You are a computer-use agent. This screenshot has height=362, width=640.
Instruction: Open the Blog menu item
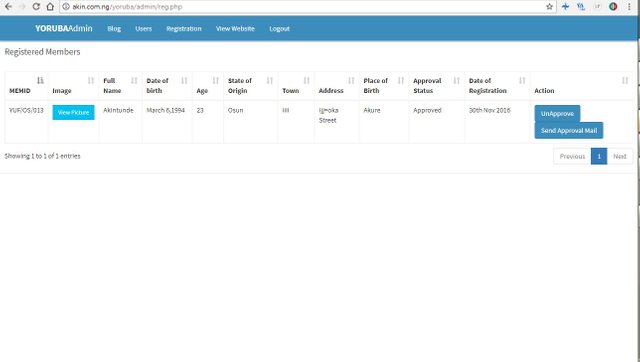[x=114, y=29]
